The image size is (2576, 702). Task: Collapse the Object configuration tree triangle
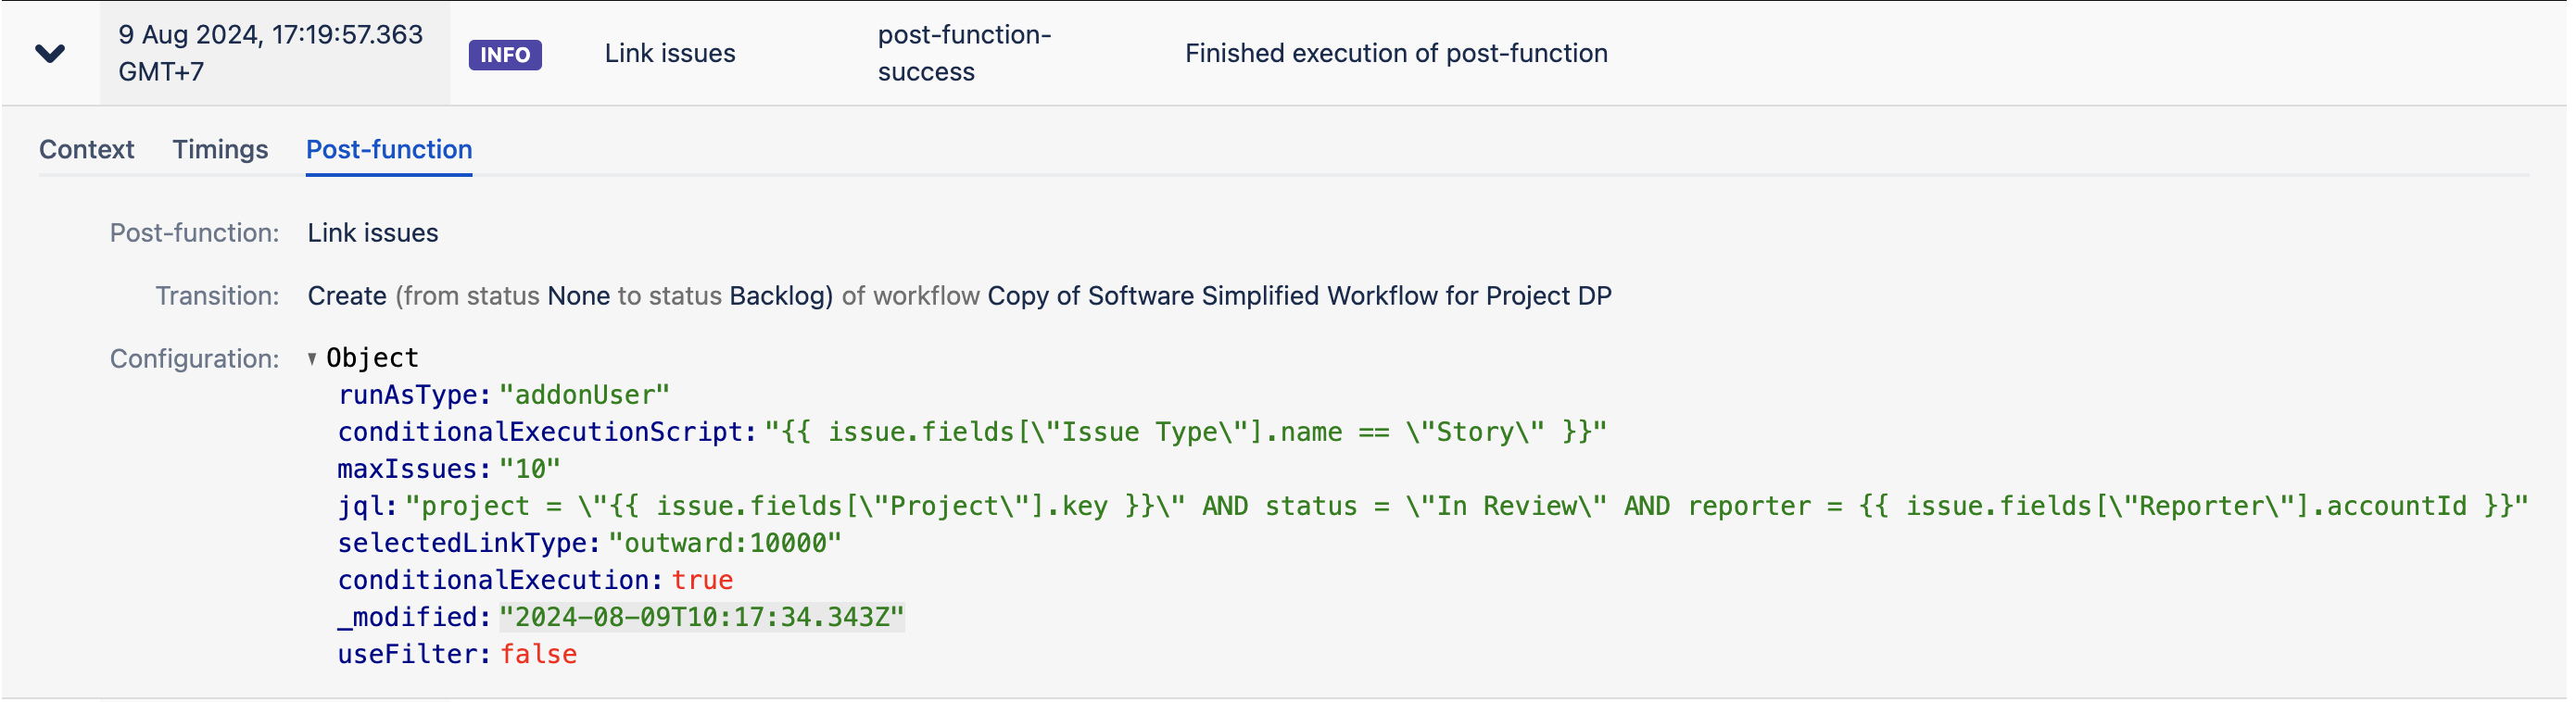312,358
